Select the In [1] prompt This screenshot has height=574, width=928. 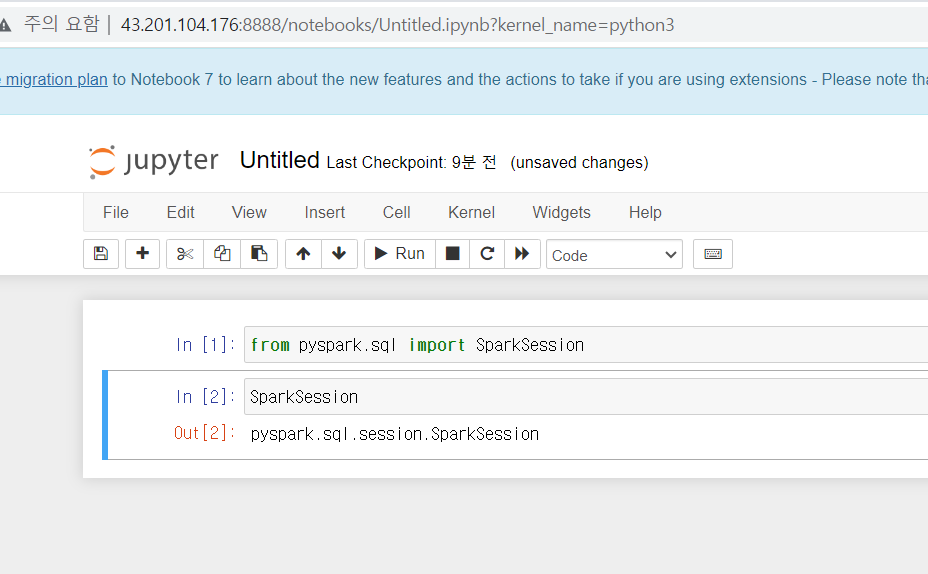[x=205, y=344]
